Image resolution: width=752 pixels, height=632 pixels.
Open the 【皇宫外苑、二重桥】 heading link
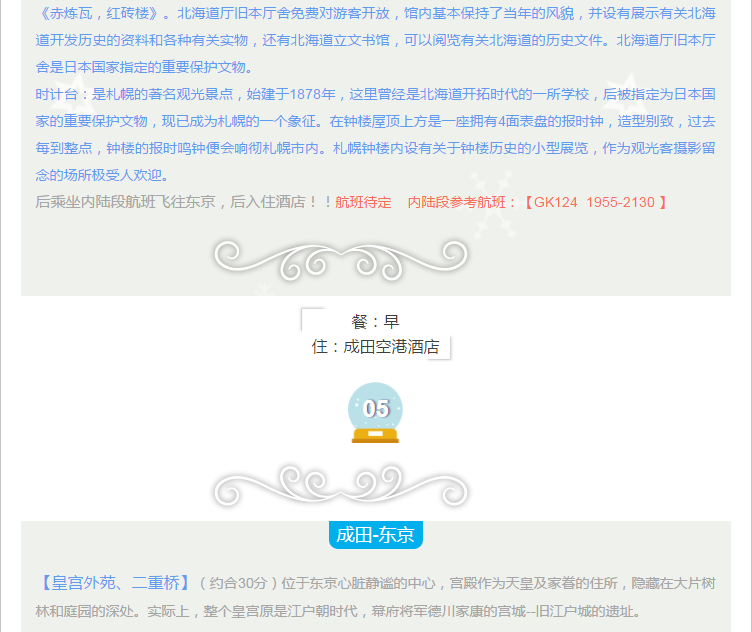(114, 583)
